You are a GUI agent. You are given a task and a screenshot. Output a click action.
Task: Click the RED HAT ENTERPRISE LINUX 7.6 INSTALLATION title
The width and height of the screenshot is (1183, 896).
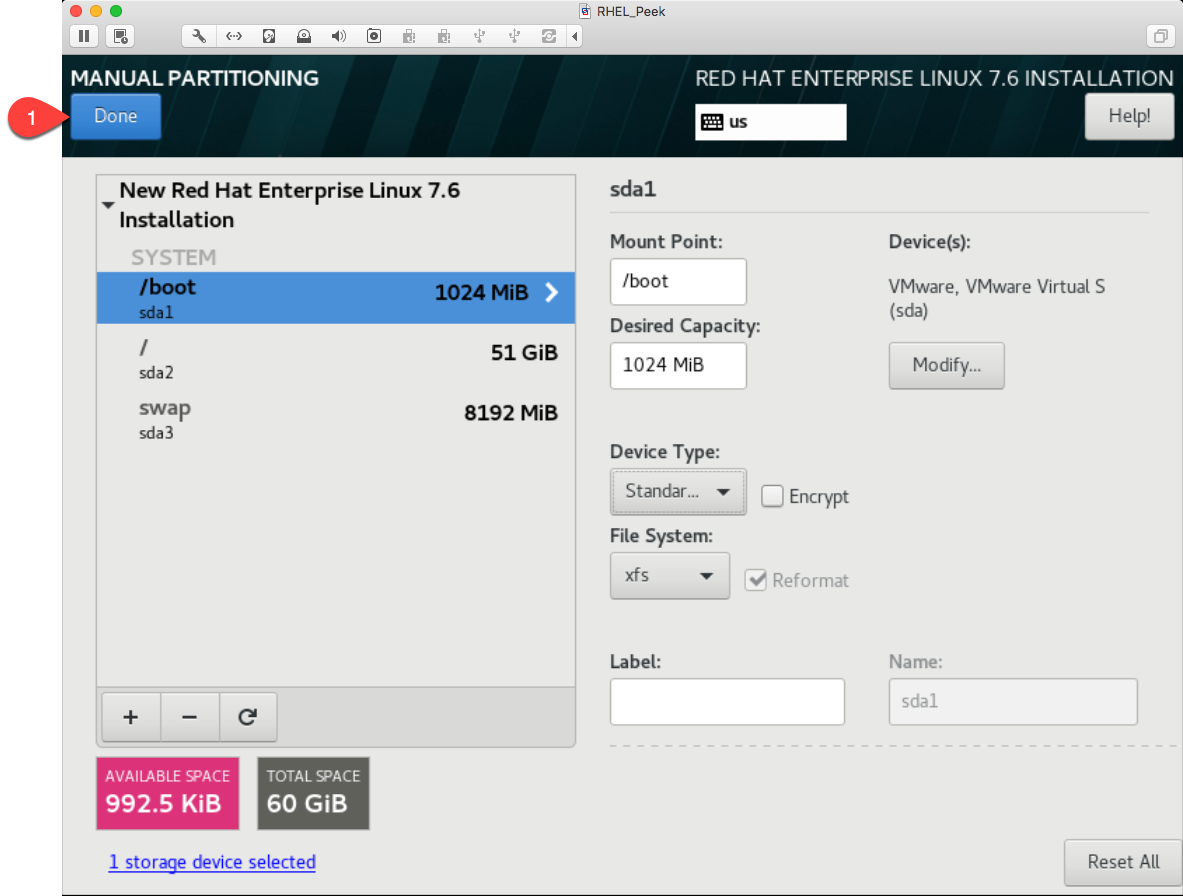pos(934,78)
